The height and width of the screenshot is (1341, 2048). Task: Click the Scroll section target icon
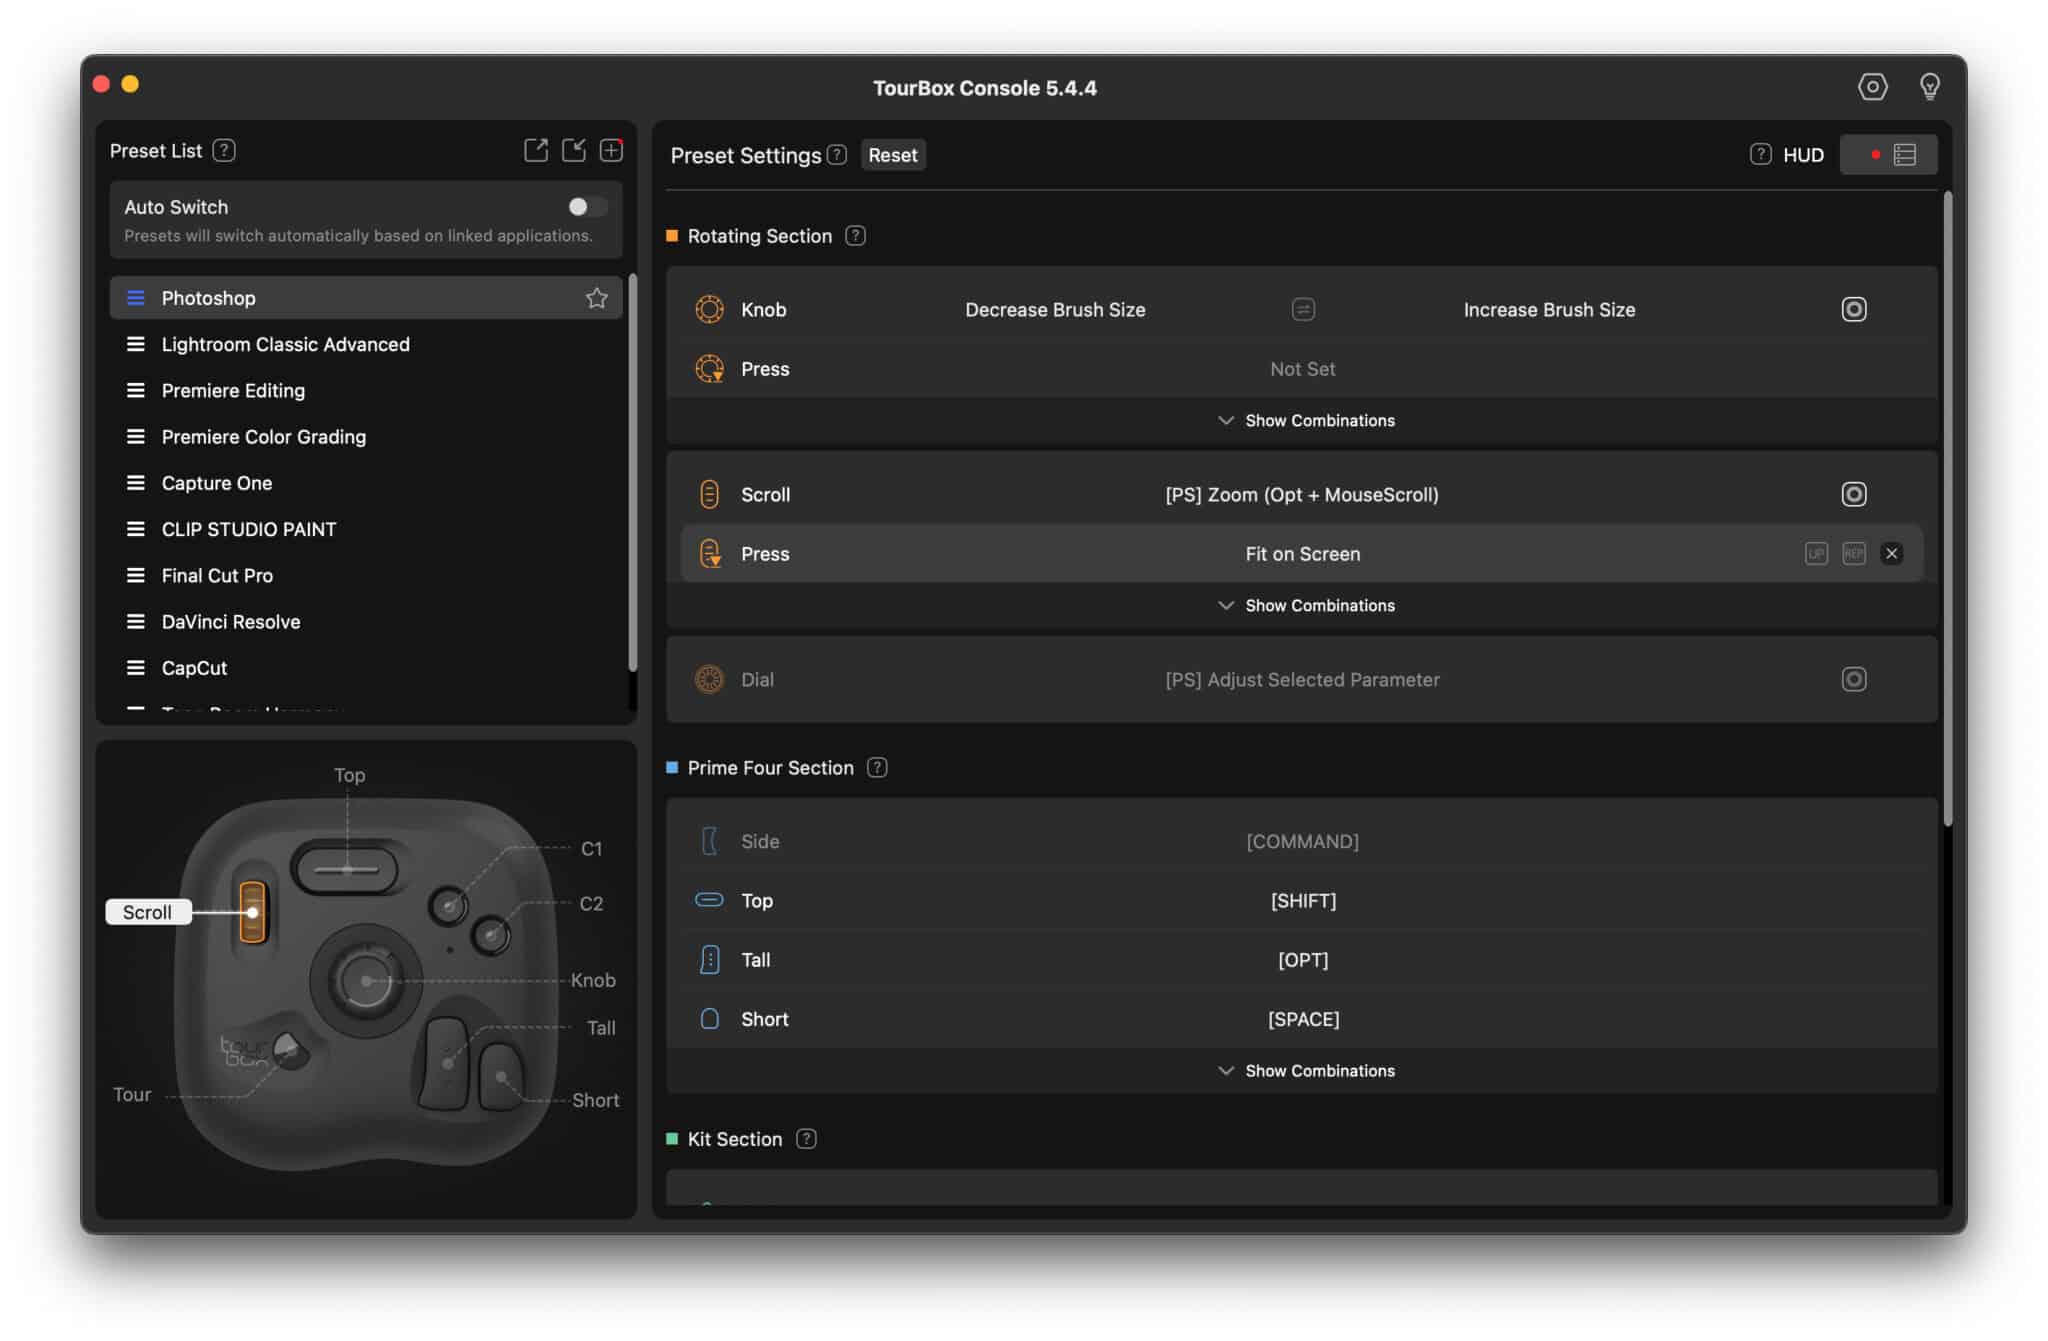(x=1854, y=493)
